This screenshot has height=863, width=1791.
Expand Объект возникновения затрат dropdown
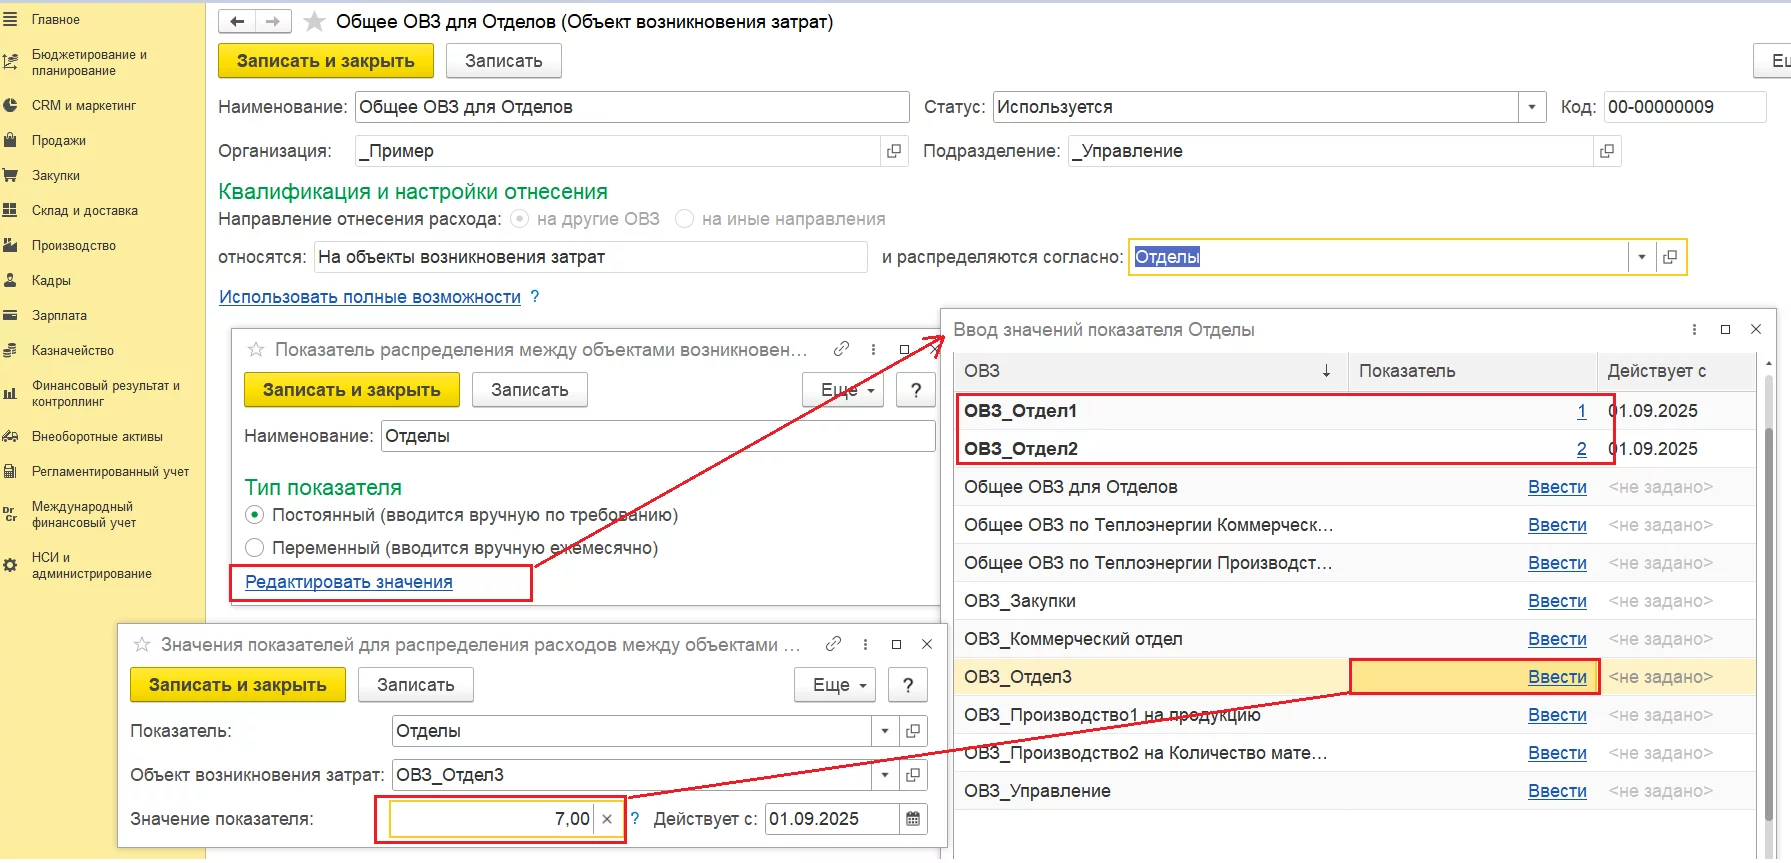coord(884,775)
